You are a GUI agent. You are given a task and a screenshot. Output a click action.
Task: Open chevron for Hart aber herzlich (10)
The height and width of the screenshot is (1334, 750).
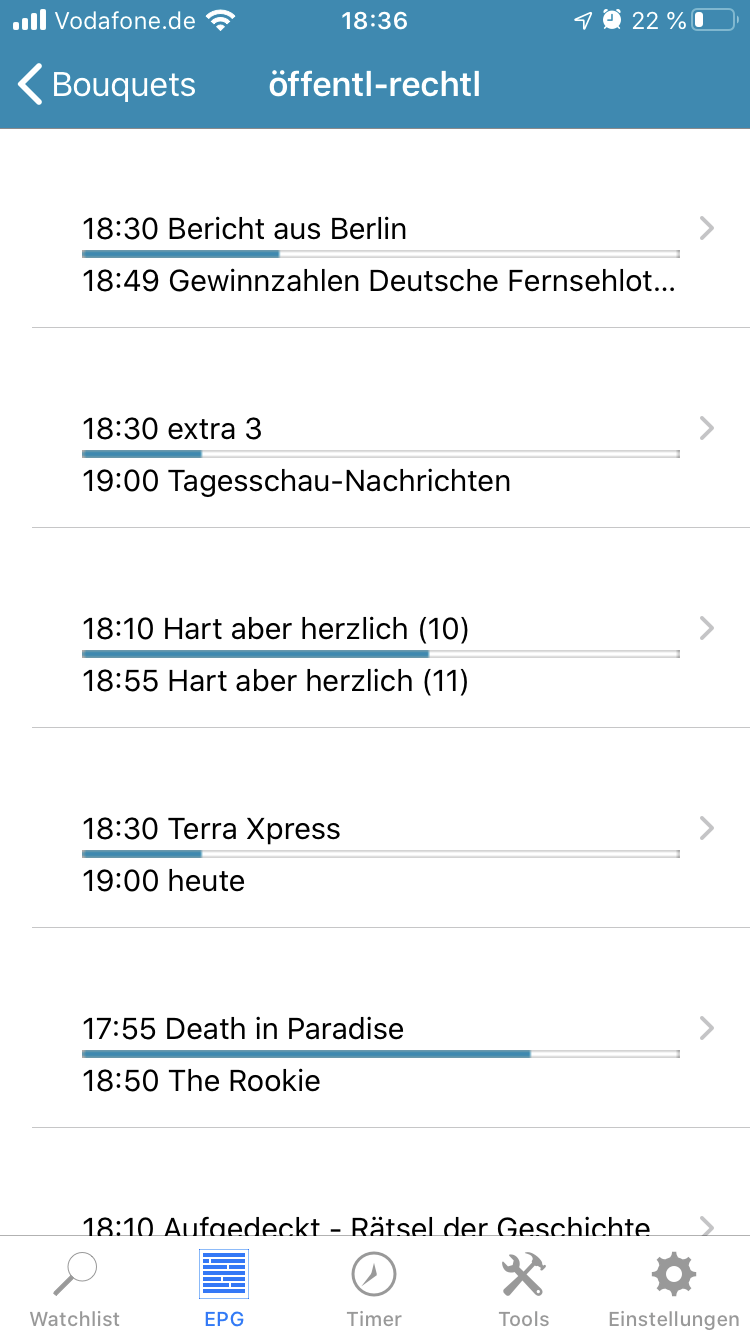[707, 629]
